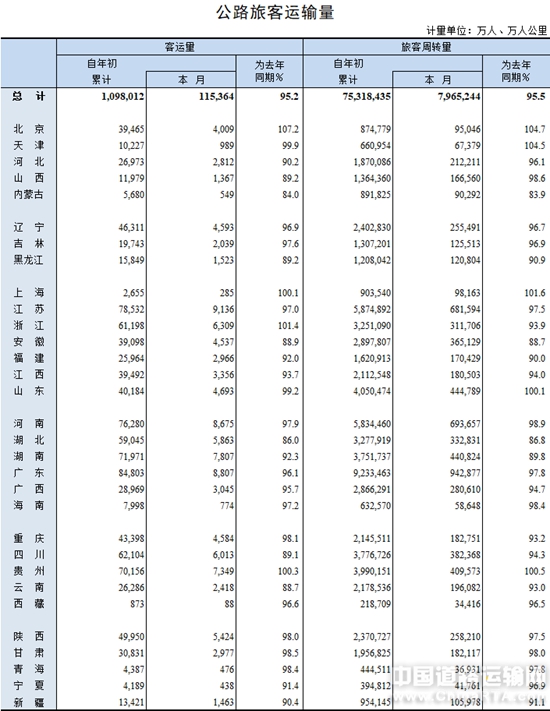Click 西藏 cumulative value 873
Viewport: 550px width, 711px height.
(x=137, y=604)
